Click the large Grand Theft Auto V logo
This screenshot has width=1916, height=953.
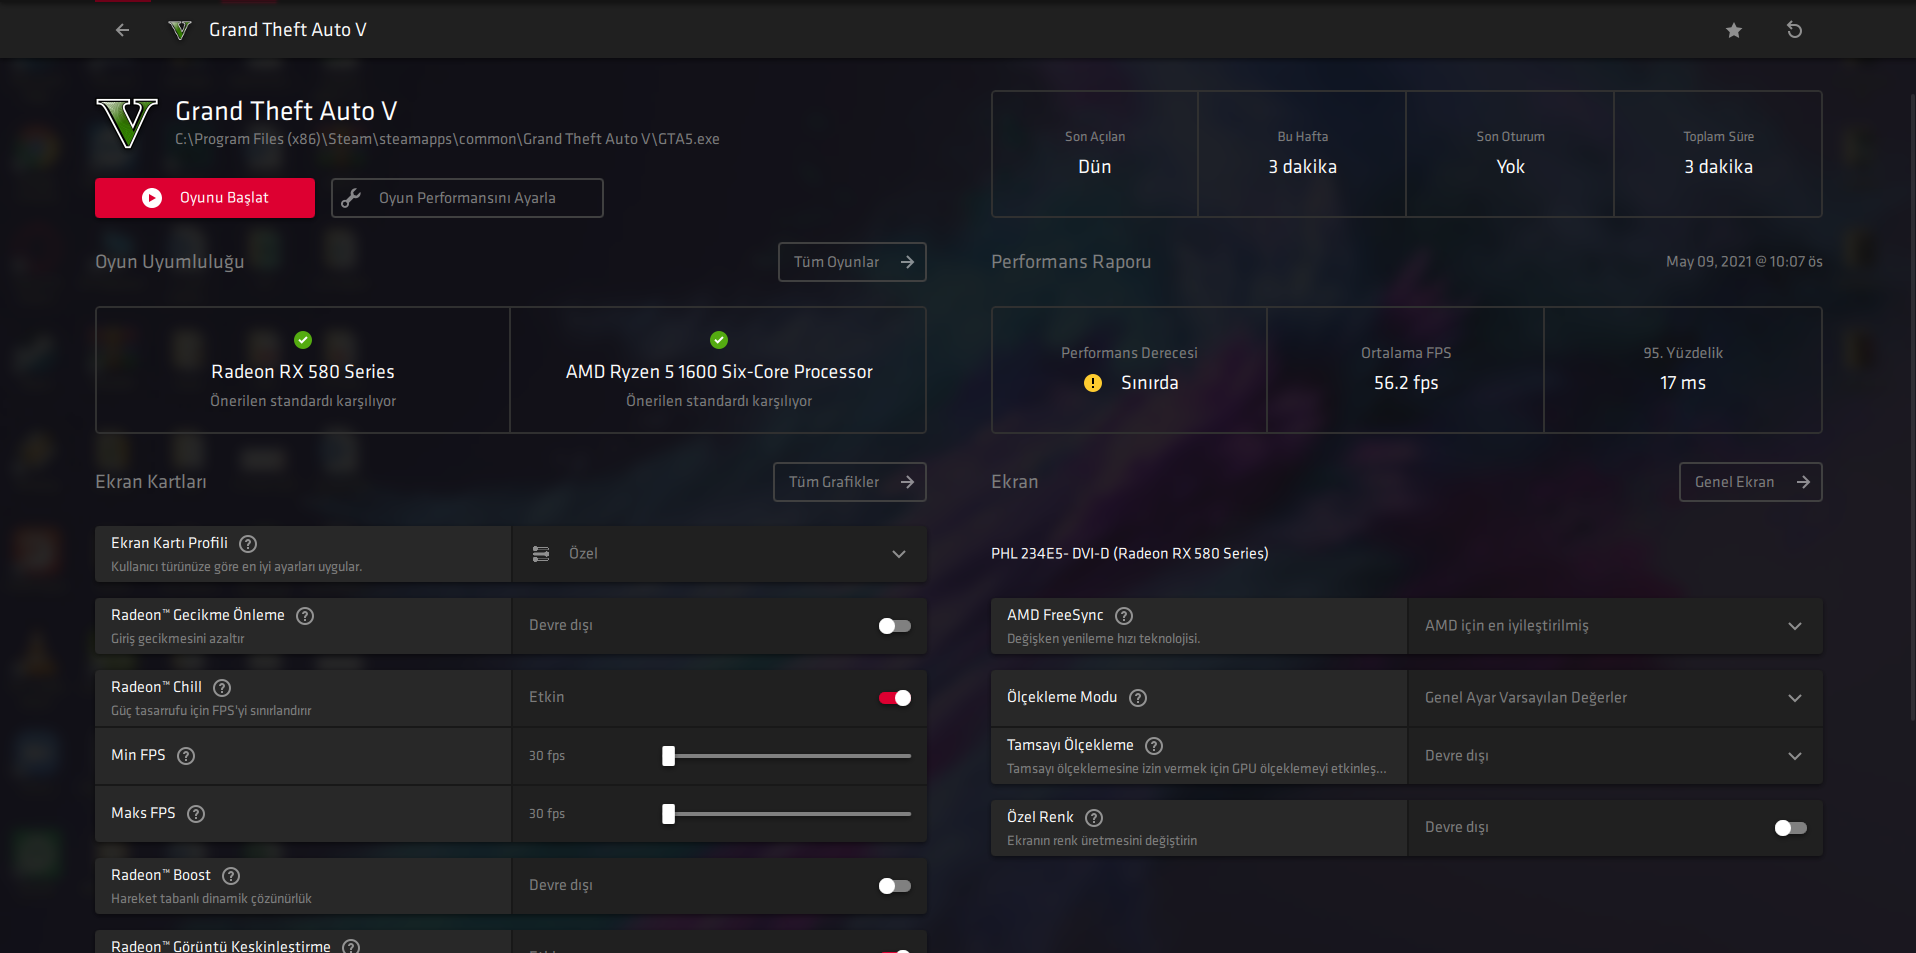click(x=127, y=123)
